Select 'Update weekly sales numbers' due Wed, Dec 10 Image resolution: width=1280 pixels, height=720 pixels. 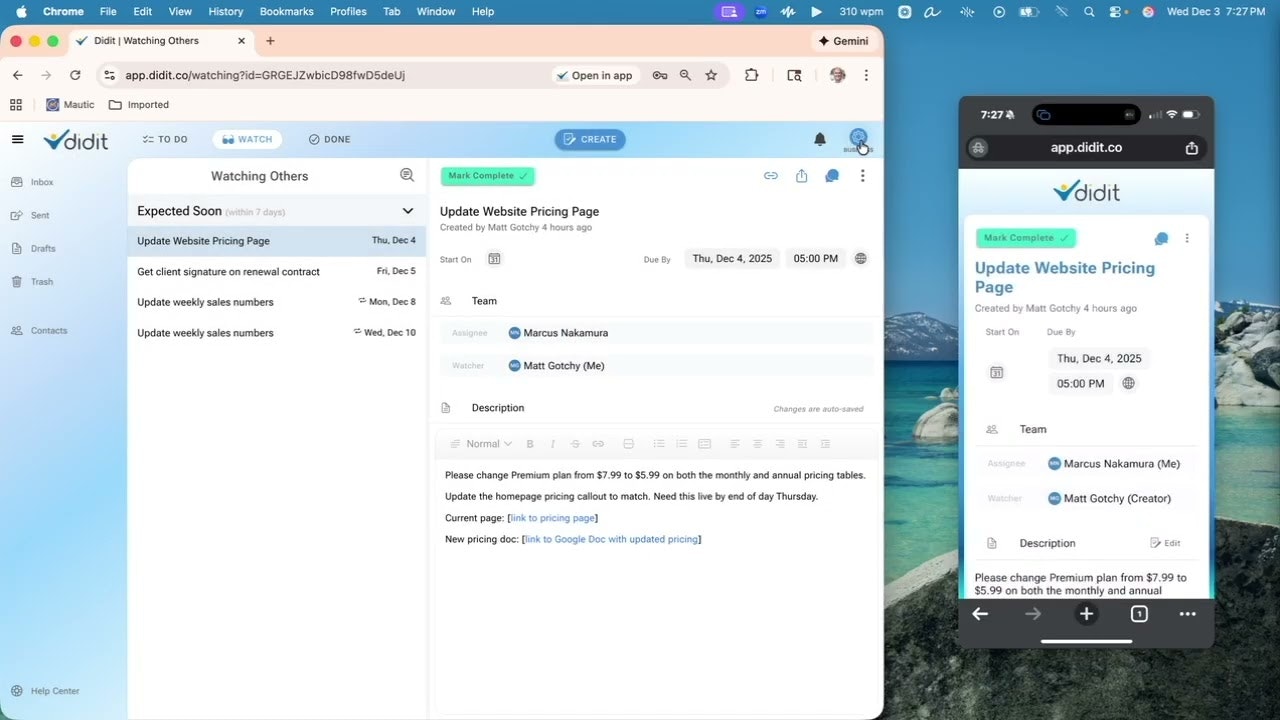click(x=276, y=333)
